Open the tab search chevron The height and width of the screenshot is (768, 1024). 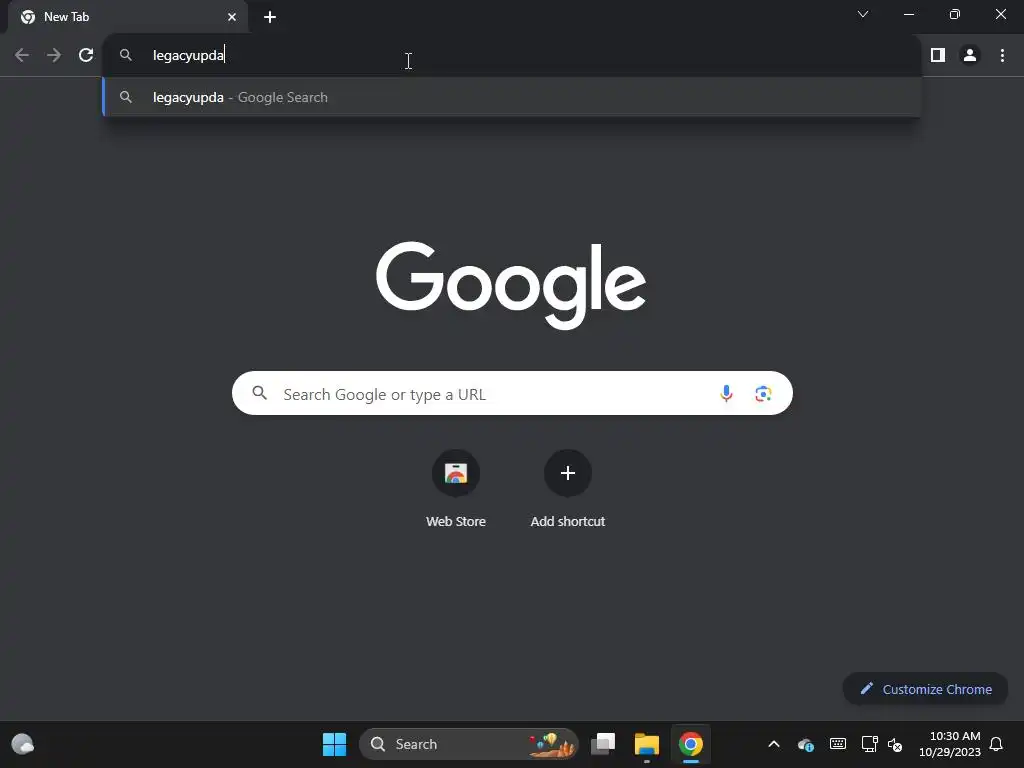(863, 14)
